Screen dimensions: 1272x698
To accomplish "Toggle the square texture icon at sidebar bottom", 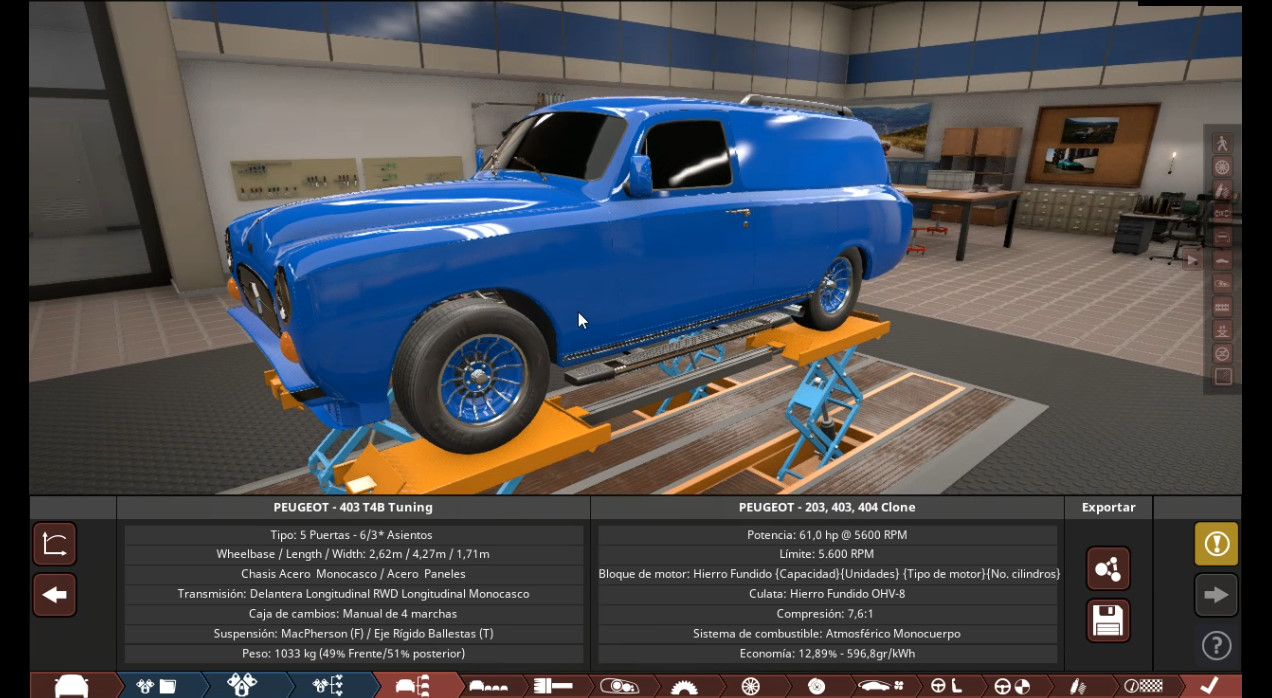I will [x=1222, y=377].
